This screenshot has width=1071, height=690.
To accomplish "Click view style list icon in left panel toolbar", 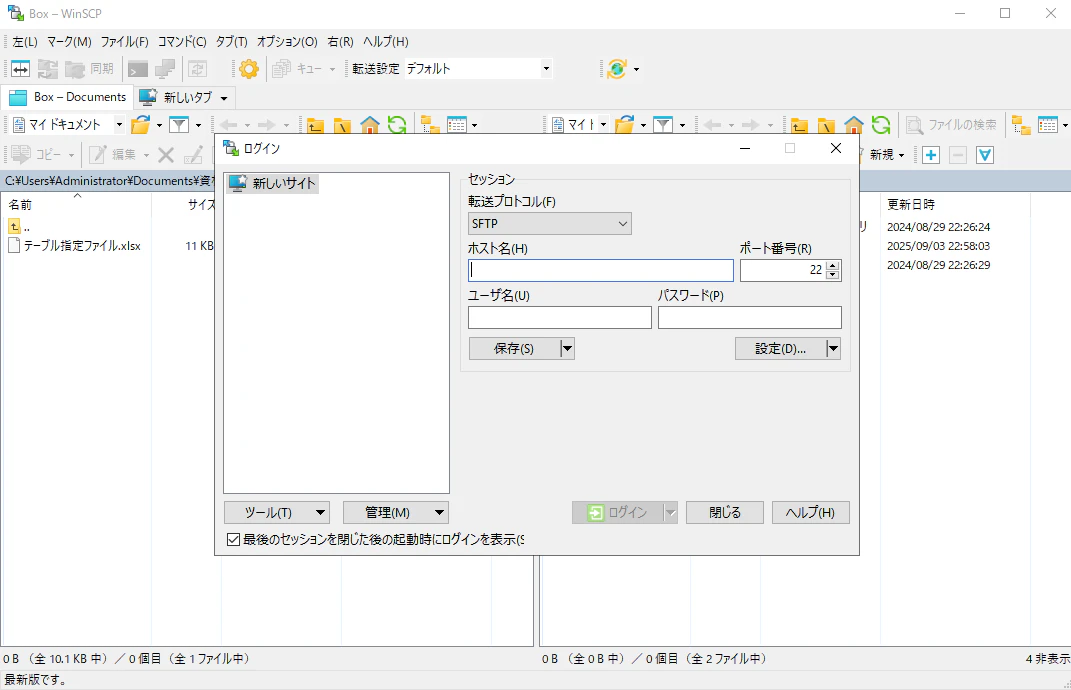I will [x=456, y=124].
